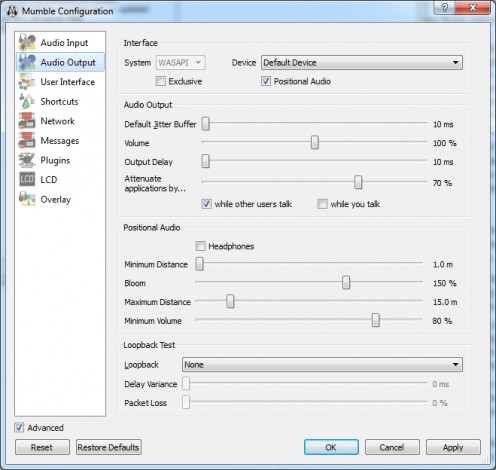Click the Audio Input headset icon
This screenshot has width=496, height=470.
point(27,42)
